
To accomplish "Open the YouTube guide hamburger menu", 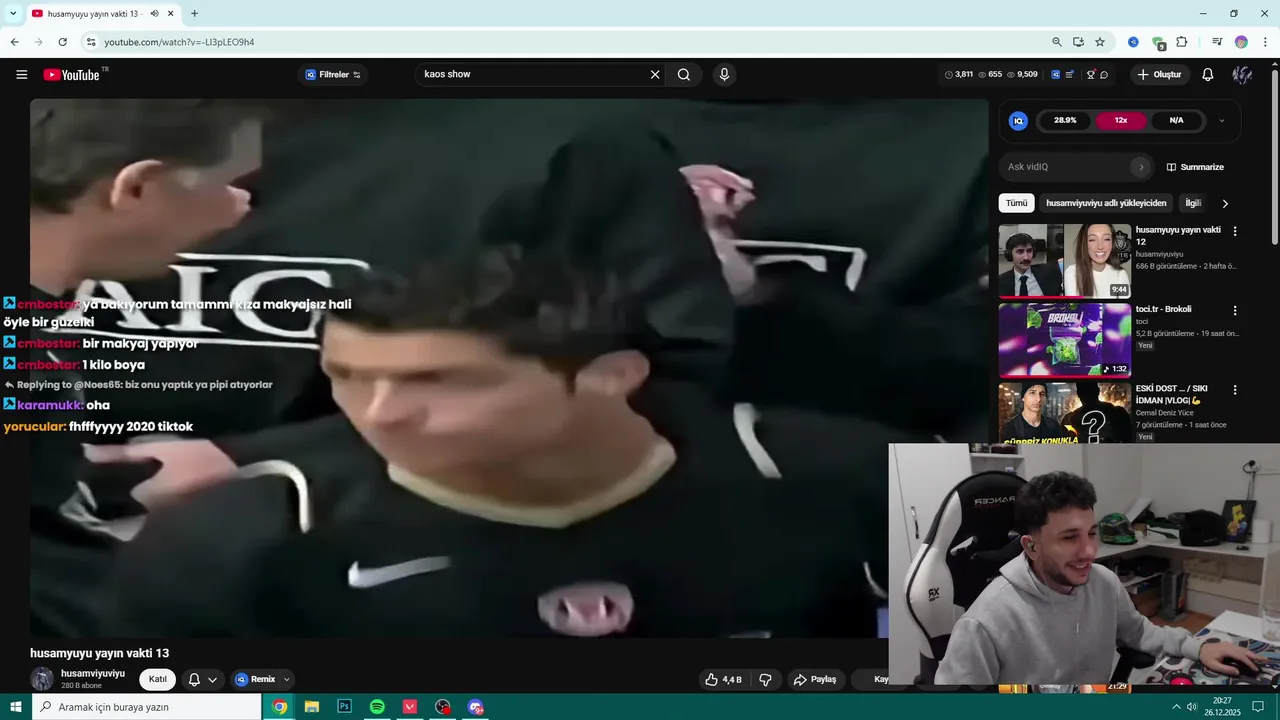I will tap(21, 75).
